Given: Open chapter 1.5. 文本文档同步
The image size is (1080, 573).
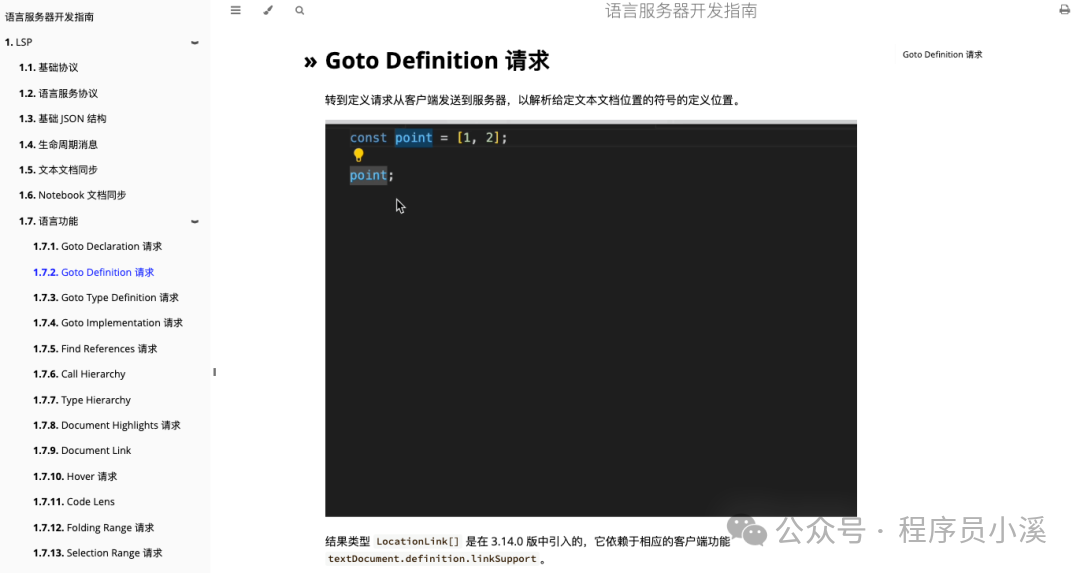Looking at the screenshot, I should [x=59, y=169].
